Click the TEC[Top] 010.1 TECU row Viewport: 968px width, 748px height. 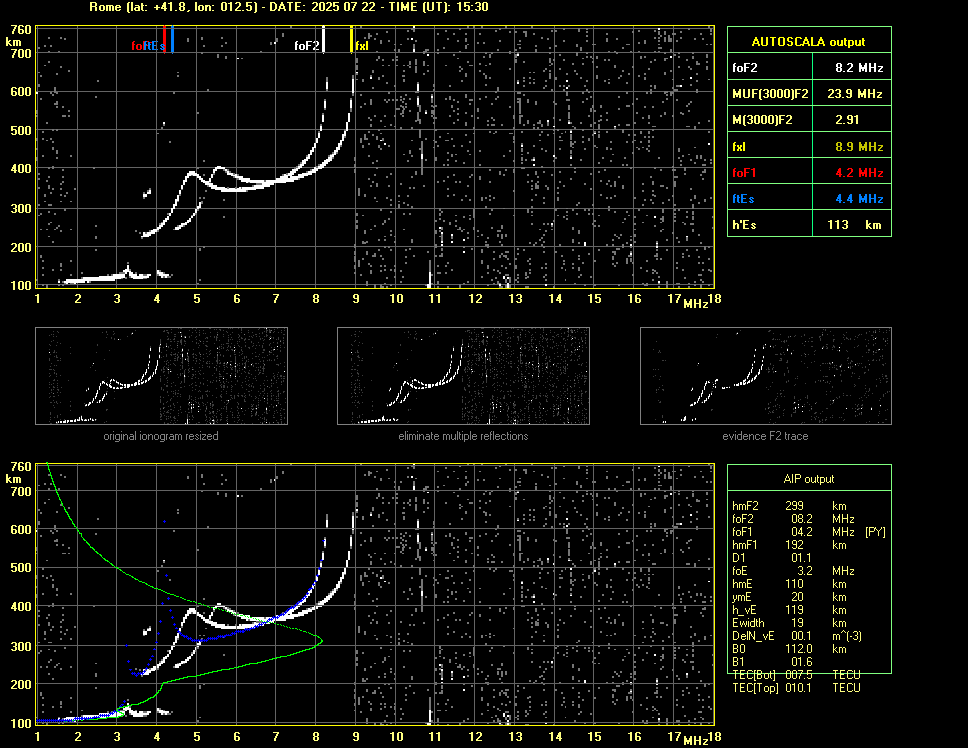click(x=796, y=688)
